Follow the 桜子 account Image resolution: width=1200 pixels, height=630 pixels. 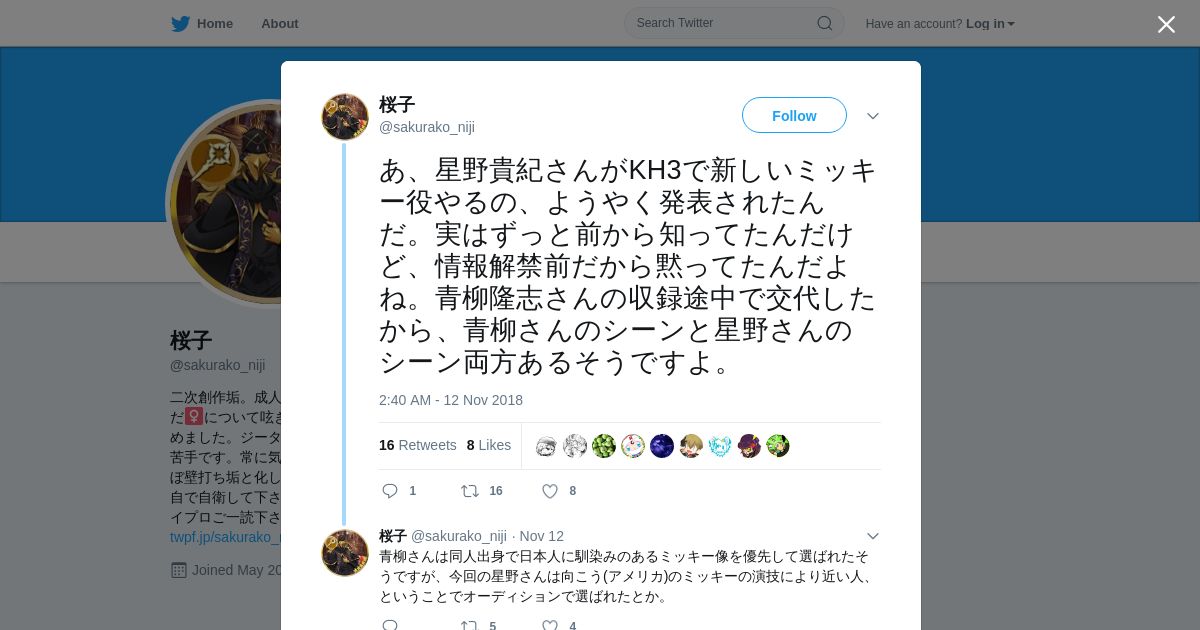tap(794, 115)
